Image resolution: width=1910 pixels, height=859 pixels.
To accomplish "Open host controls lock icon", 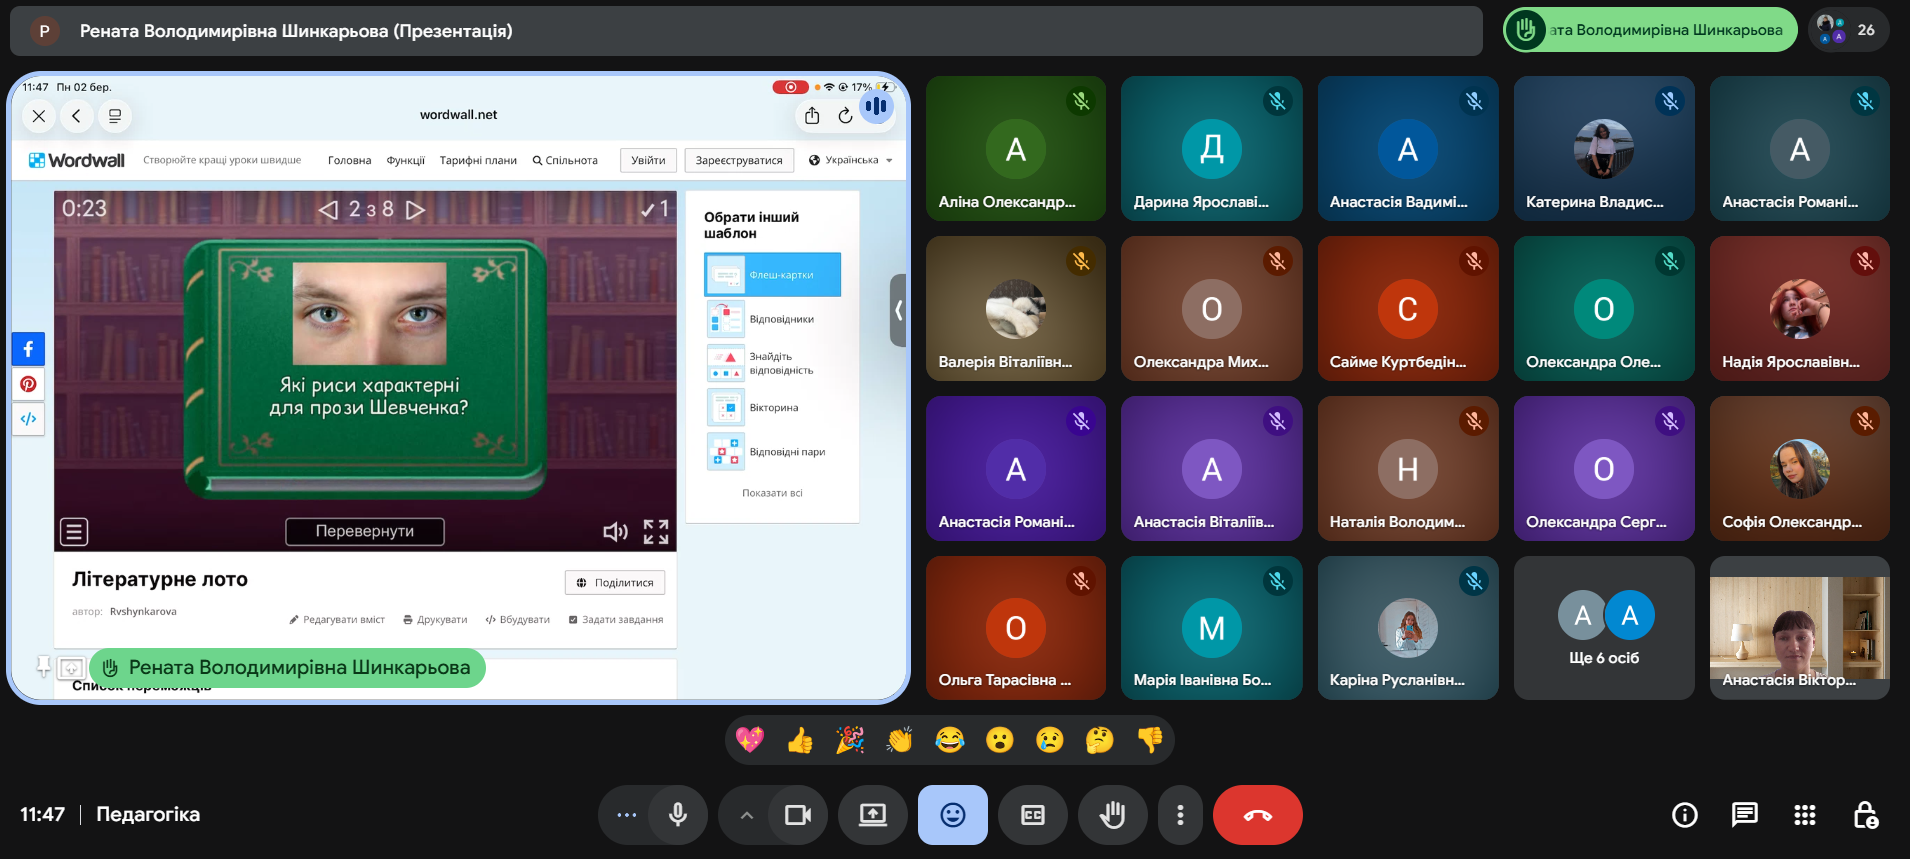I will tap(1866, 815).
